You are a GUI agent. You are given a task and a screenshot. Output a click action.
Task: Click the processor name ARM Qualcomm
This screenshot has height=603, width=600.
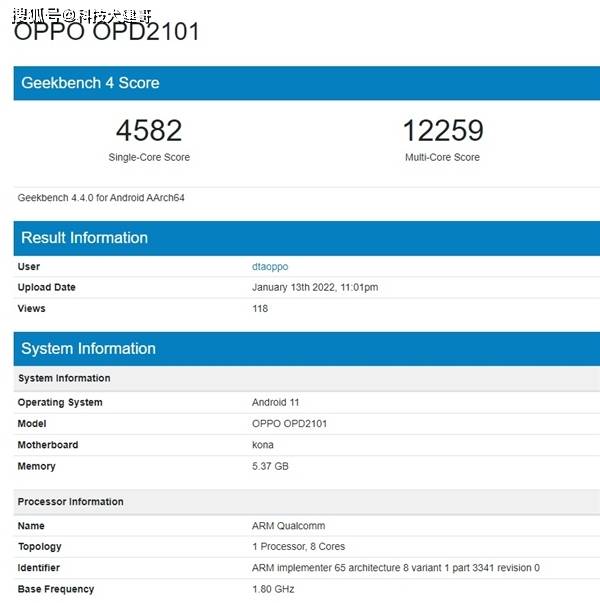pyautogui.click(x=288, y=526)
